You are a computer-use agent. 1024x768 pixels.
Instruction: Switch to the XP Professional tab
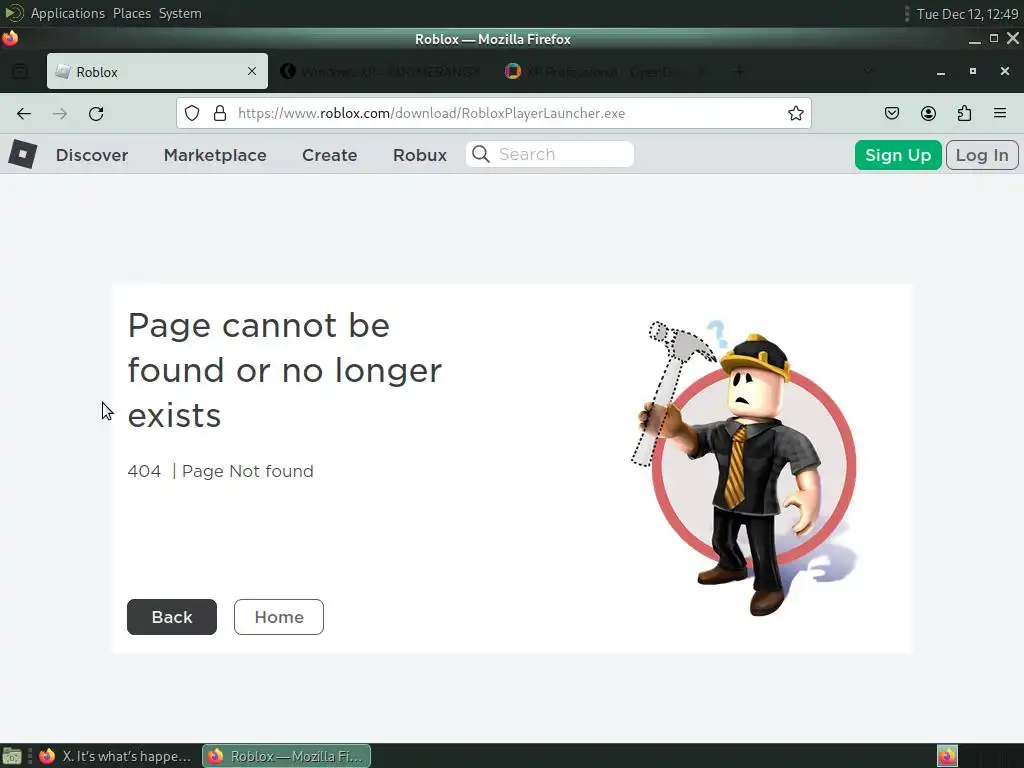[605, 71]
